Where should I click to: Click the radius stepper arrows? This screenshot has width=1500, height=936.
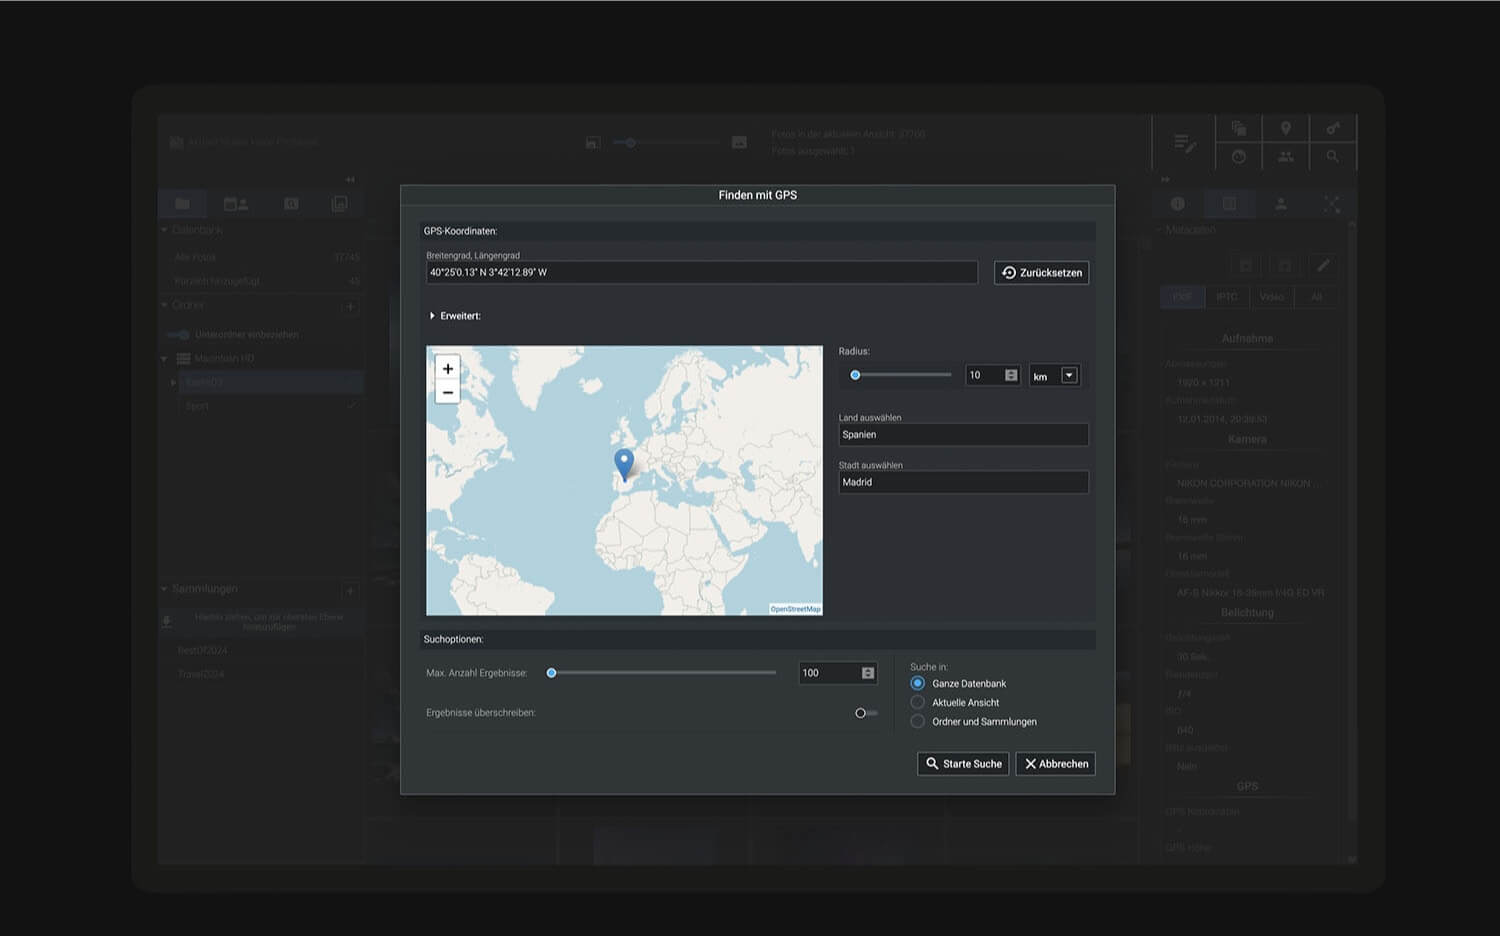pyautogui.click(x=1011, y=375)
